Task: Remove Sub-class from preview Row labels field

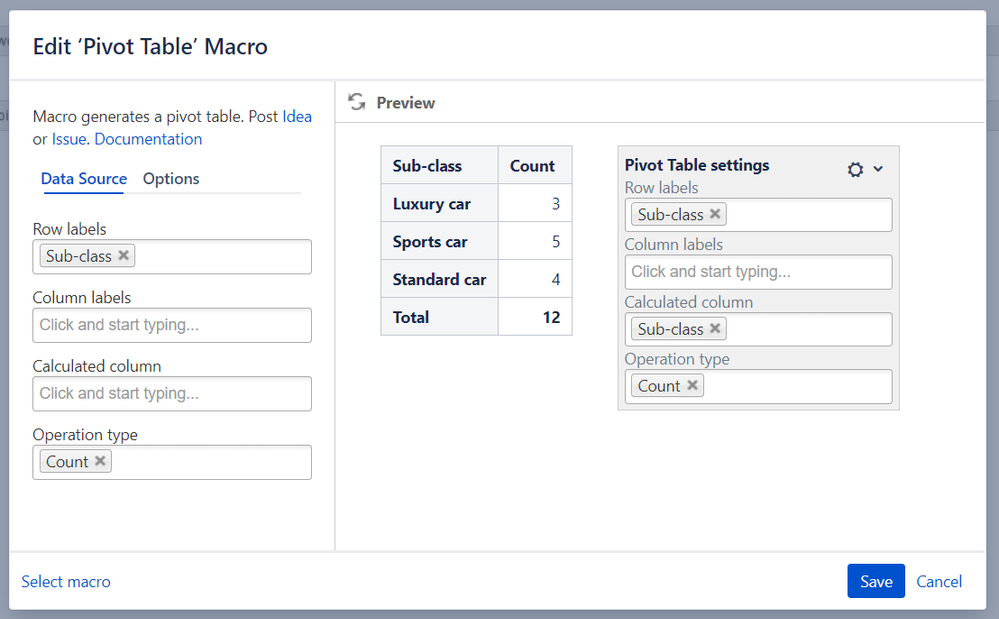Action: [715, 214]
